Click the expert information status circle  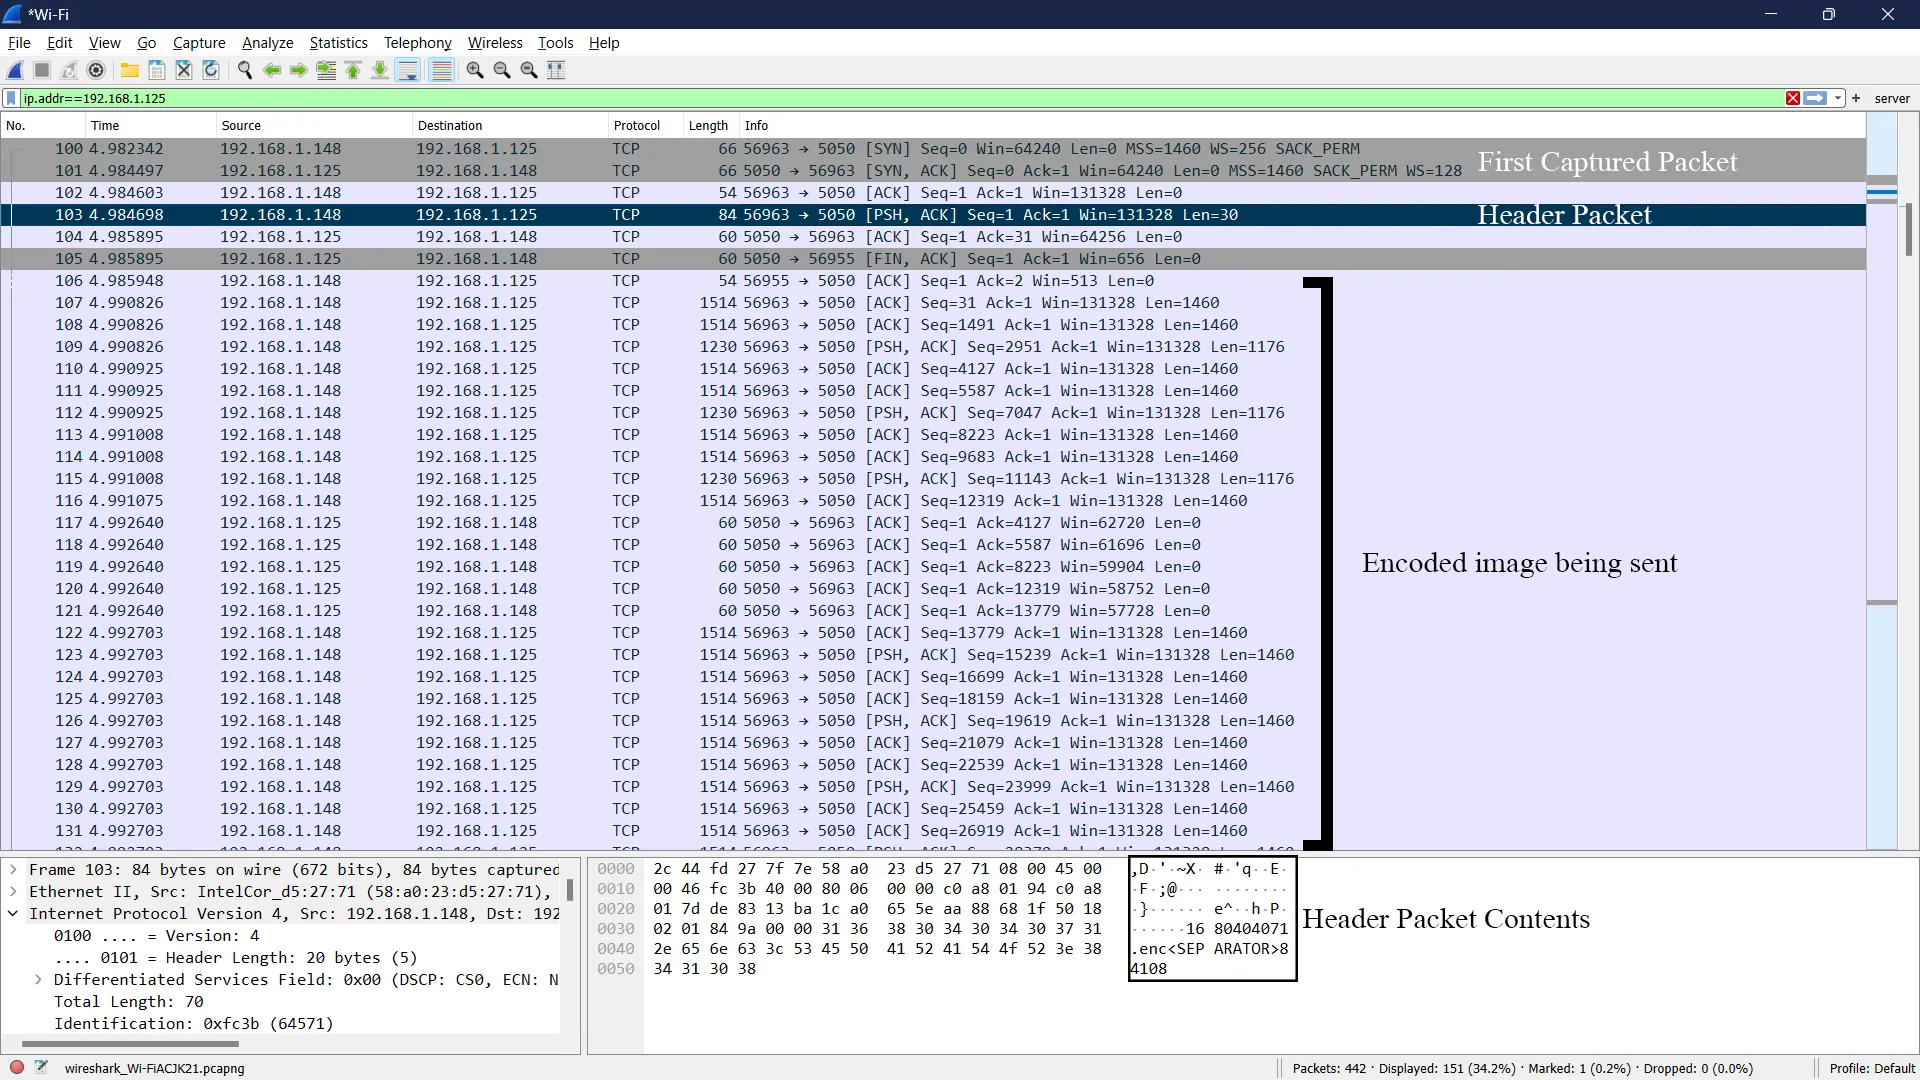17,1067
